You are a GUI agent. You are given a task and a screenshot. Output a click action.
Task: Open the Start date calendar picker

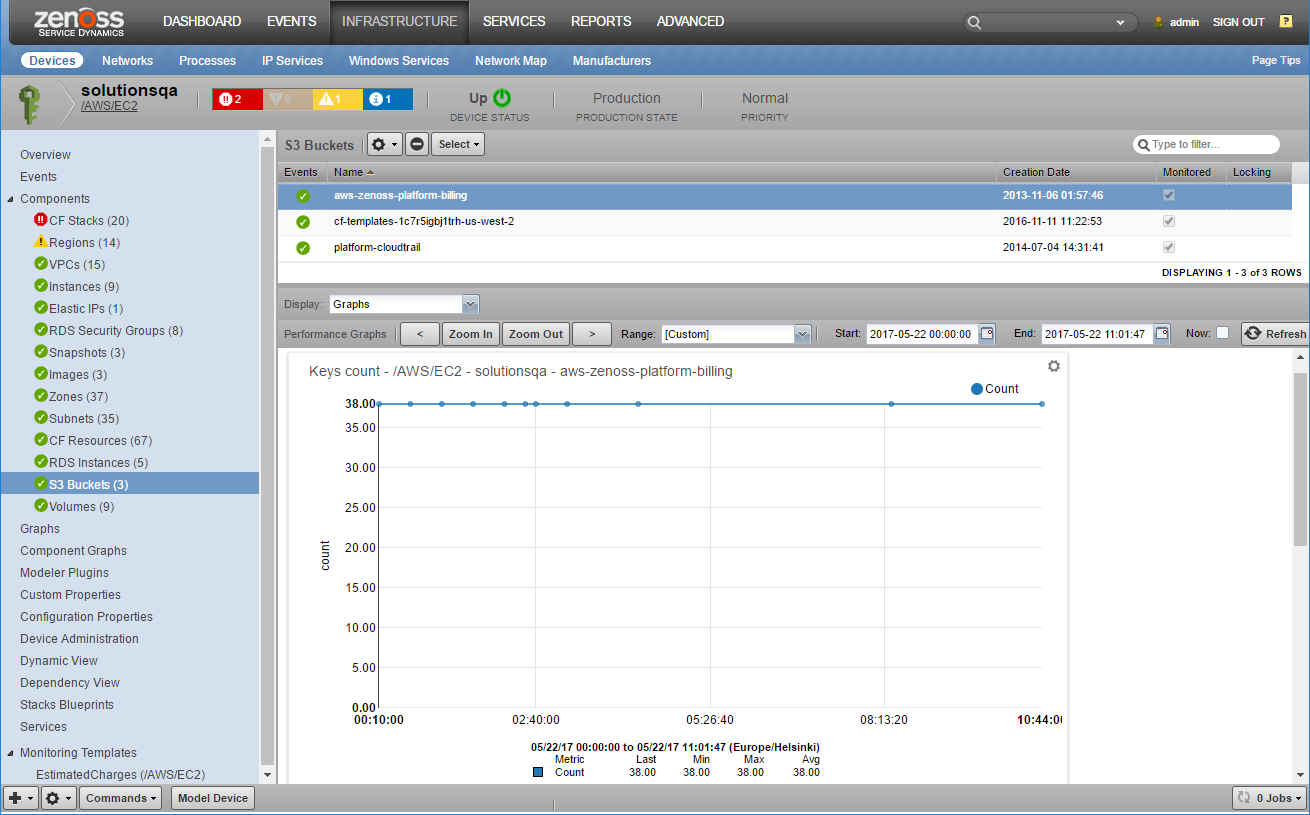[x=987, y=333]
